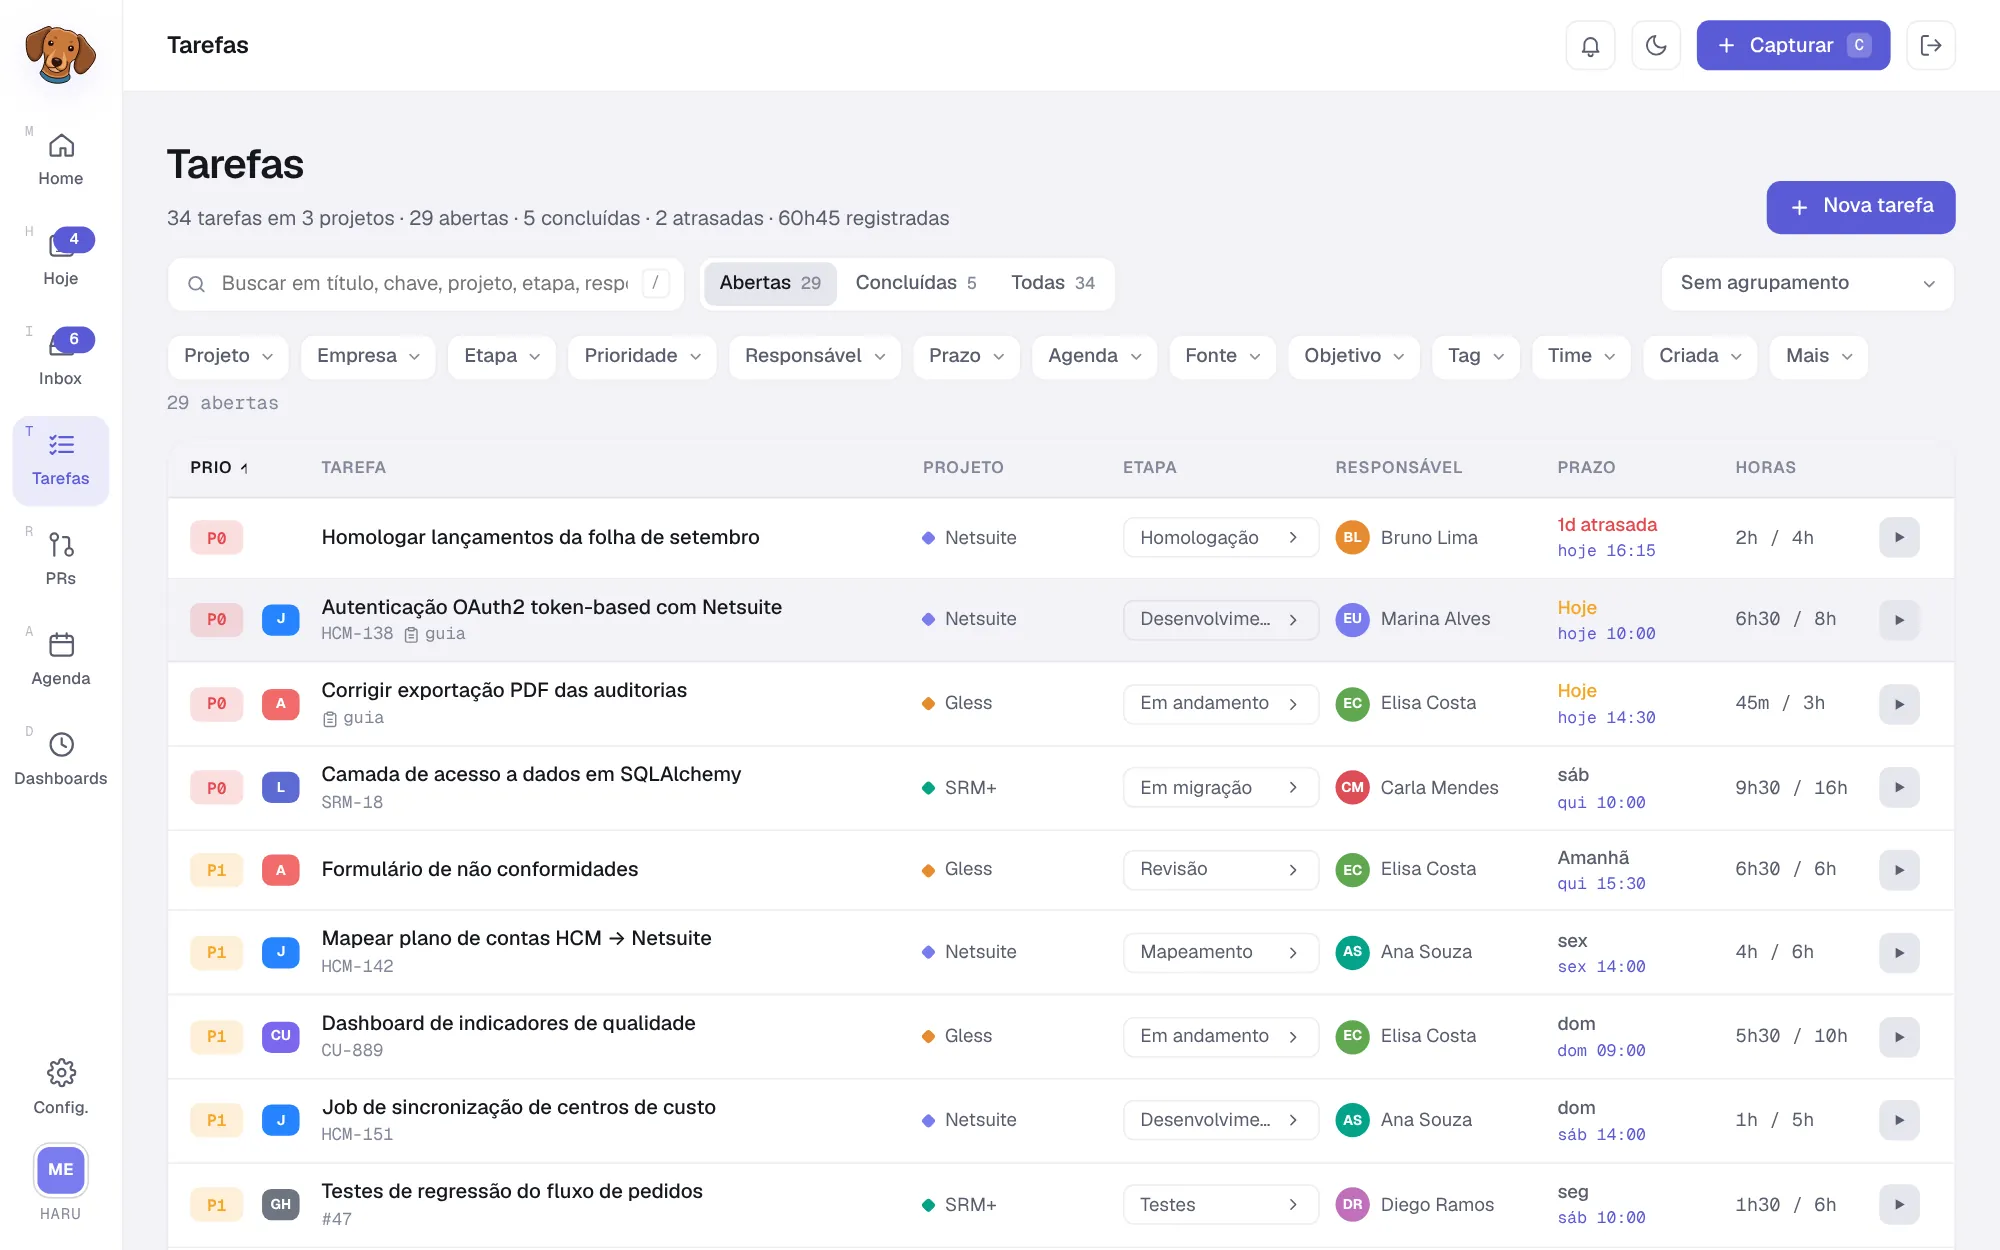This screenshot has width=2000, height=1250.
Task: Open the Empresa filter
Action: pos(368,356)
